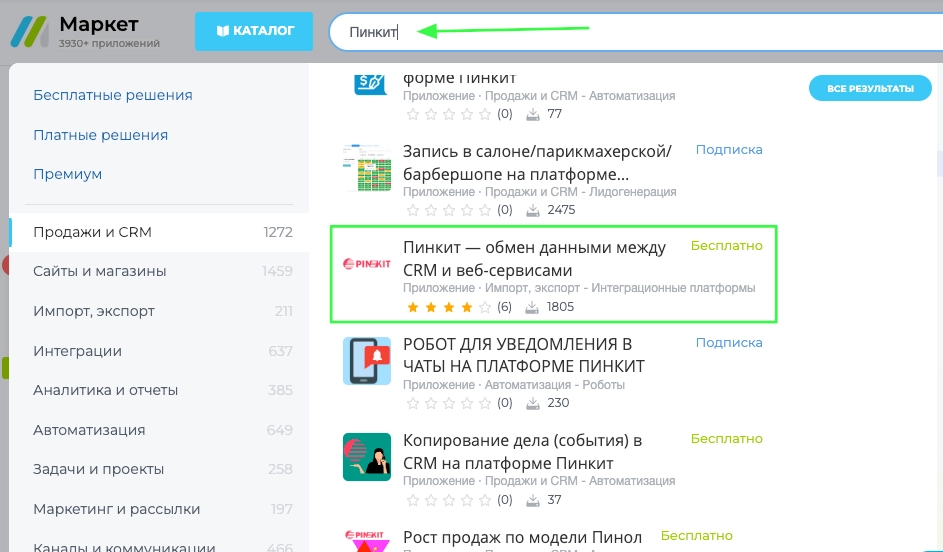943x552 pixels.
Task: Open РОБОТ ДЛЯ УВЕДОМЛЕНИЯ В ЧАТЫ result
Action: (523, 355)
